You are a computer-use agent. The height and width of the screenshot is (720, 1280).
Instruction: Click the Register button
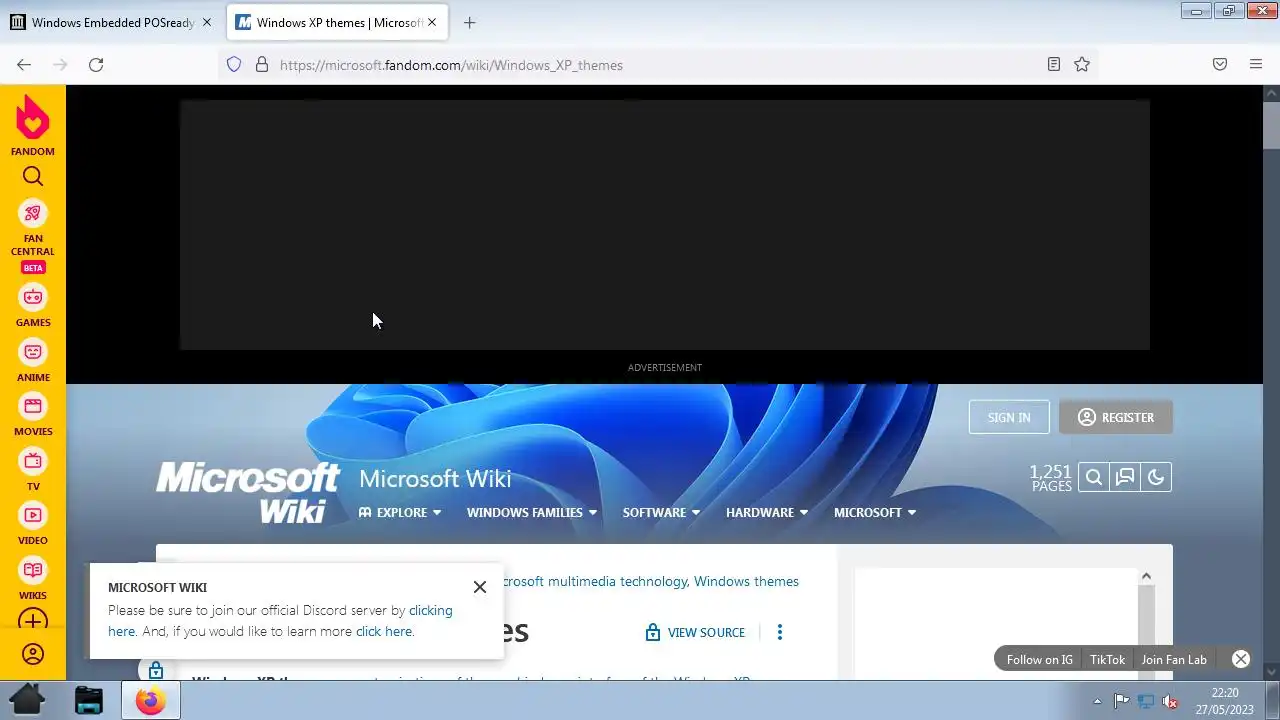1116,417
